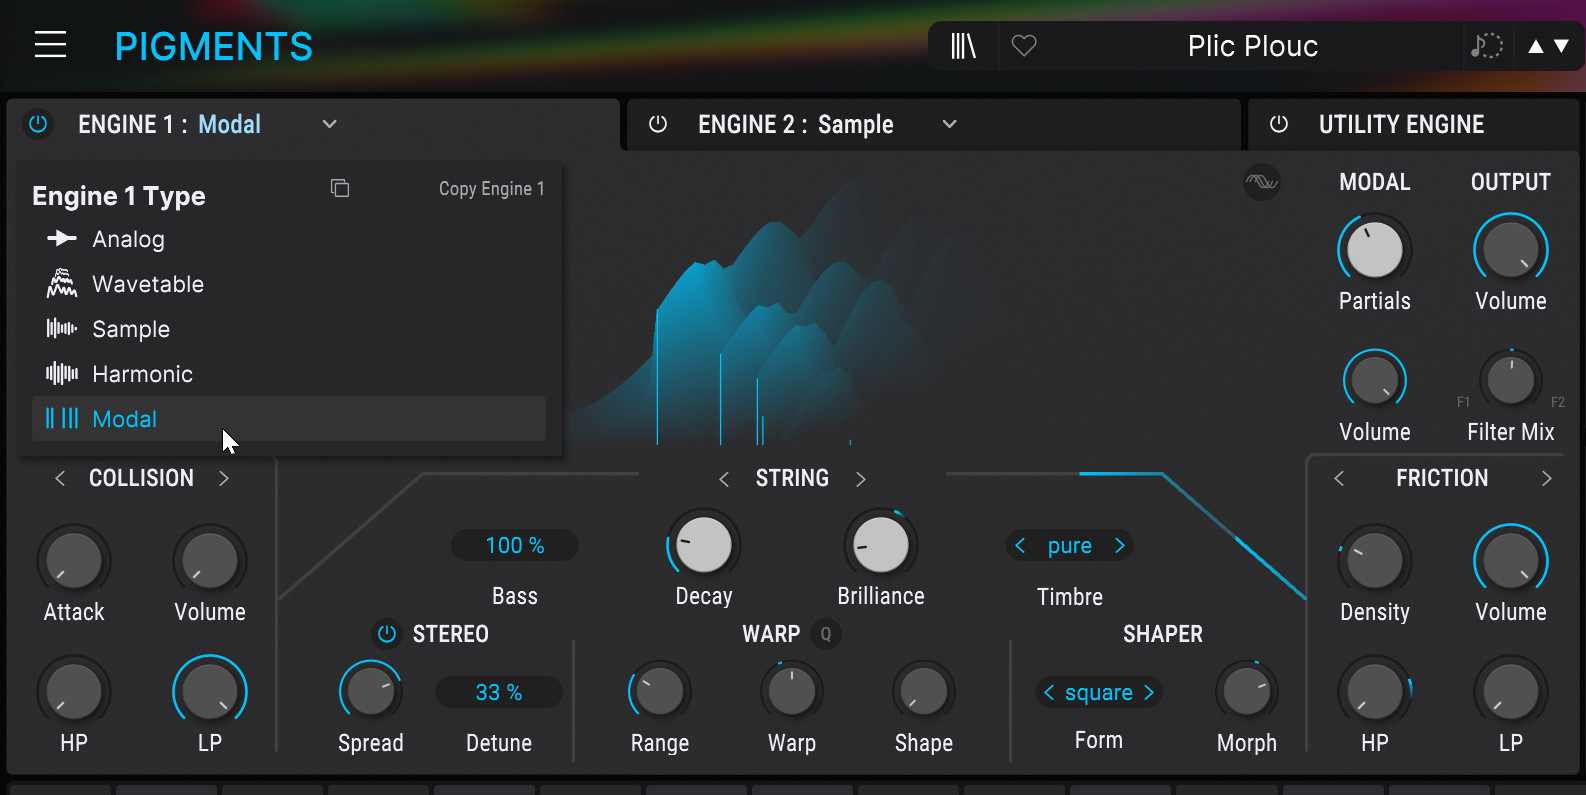The image size is (1586, 795).
Task: Click the Warp Shape knob
Action: [924, 692]
